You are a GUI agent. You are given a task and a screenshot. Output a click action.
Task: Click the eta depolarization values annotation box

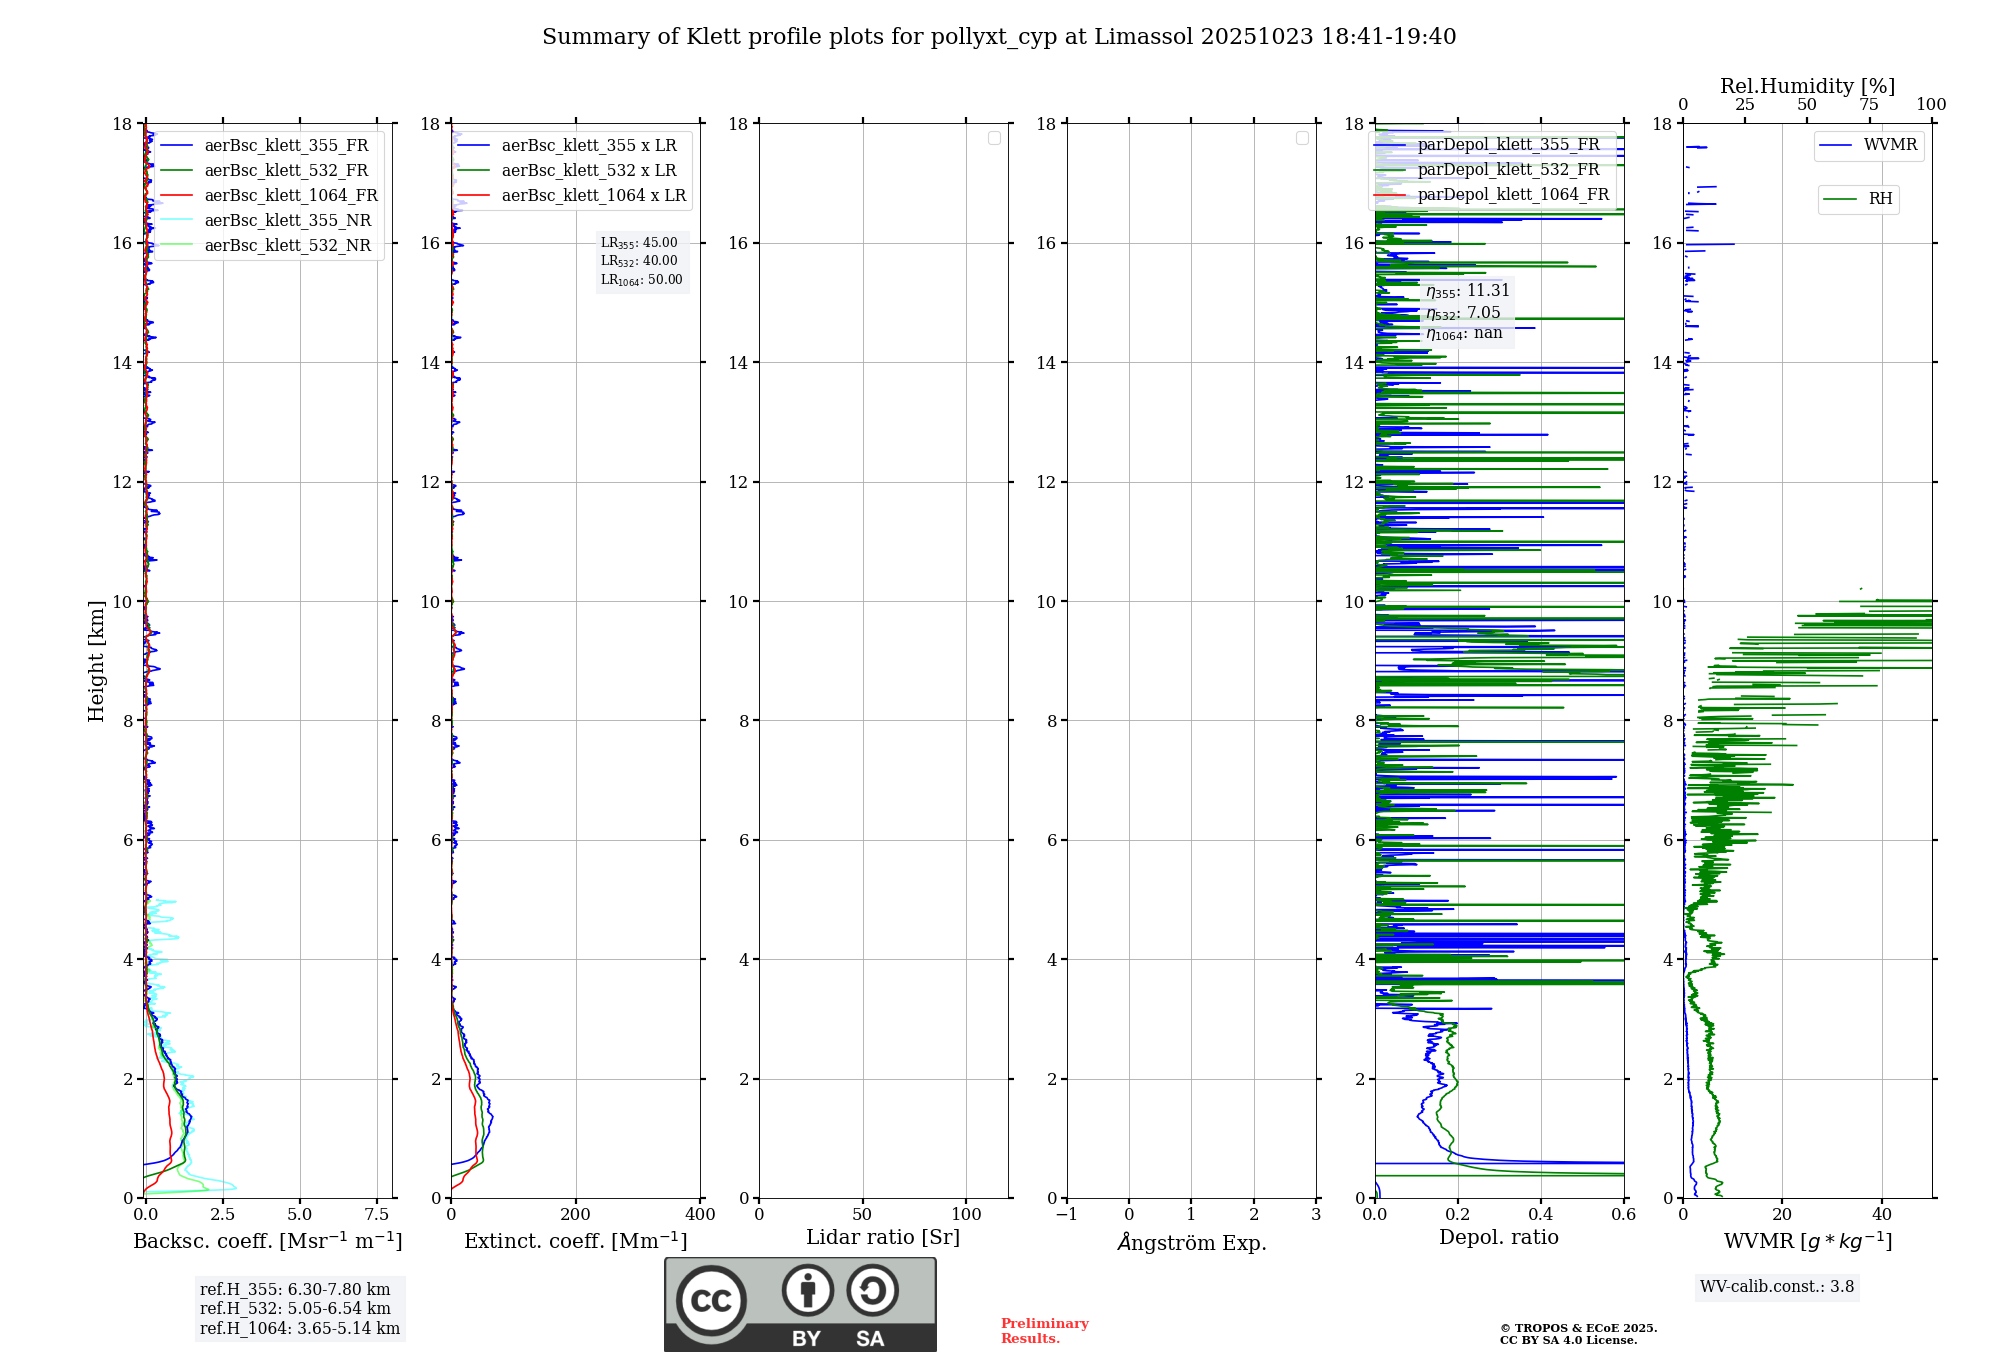[x=1467, y=312]
